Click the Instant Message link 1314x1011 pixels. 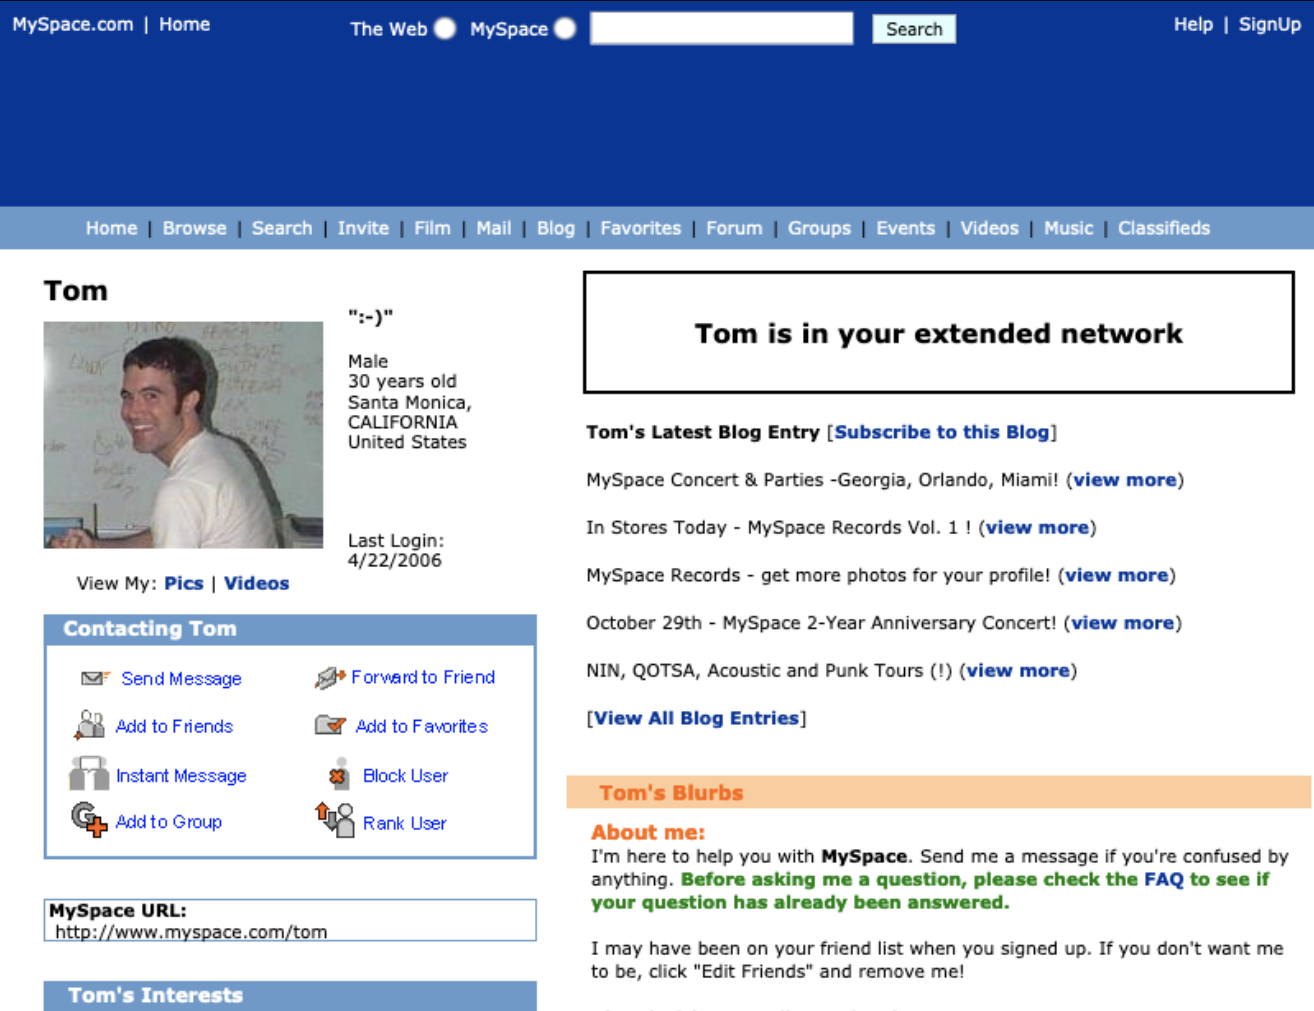click(181, 775)
